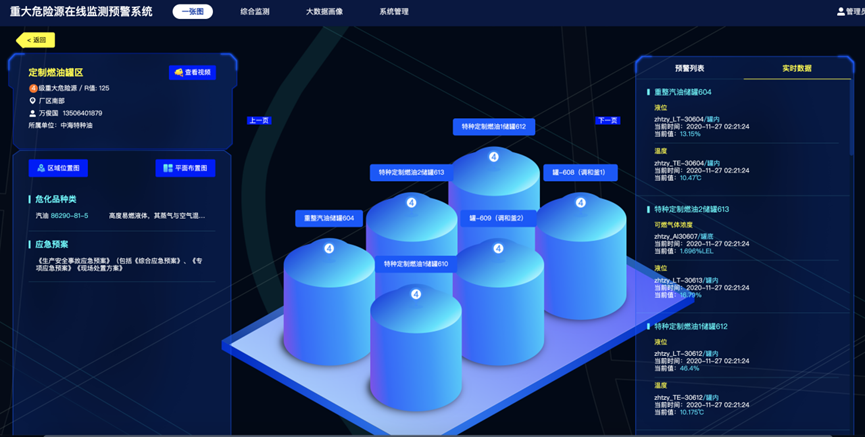865x437 pixels.
Task: Go back using the 返回 button
Action: click(36, 40)
